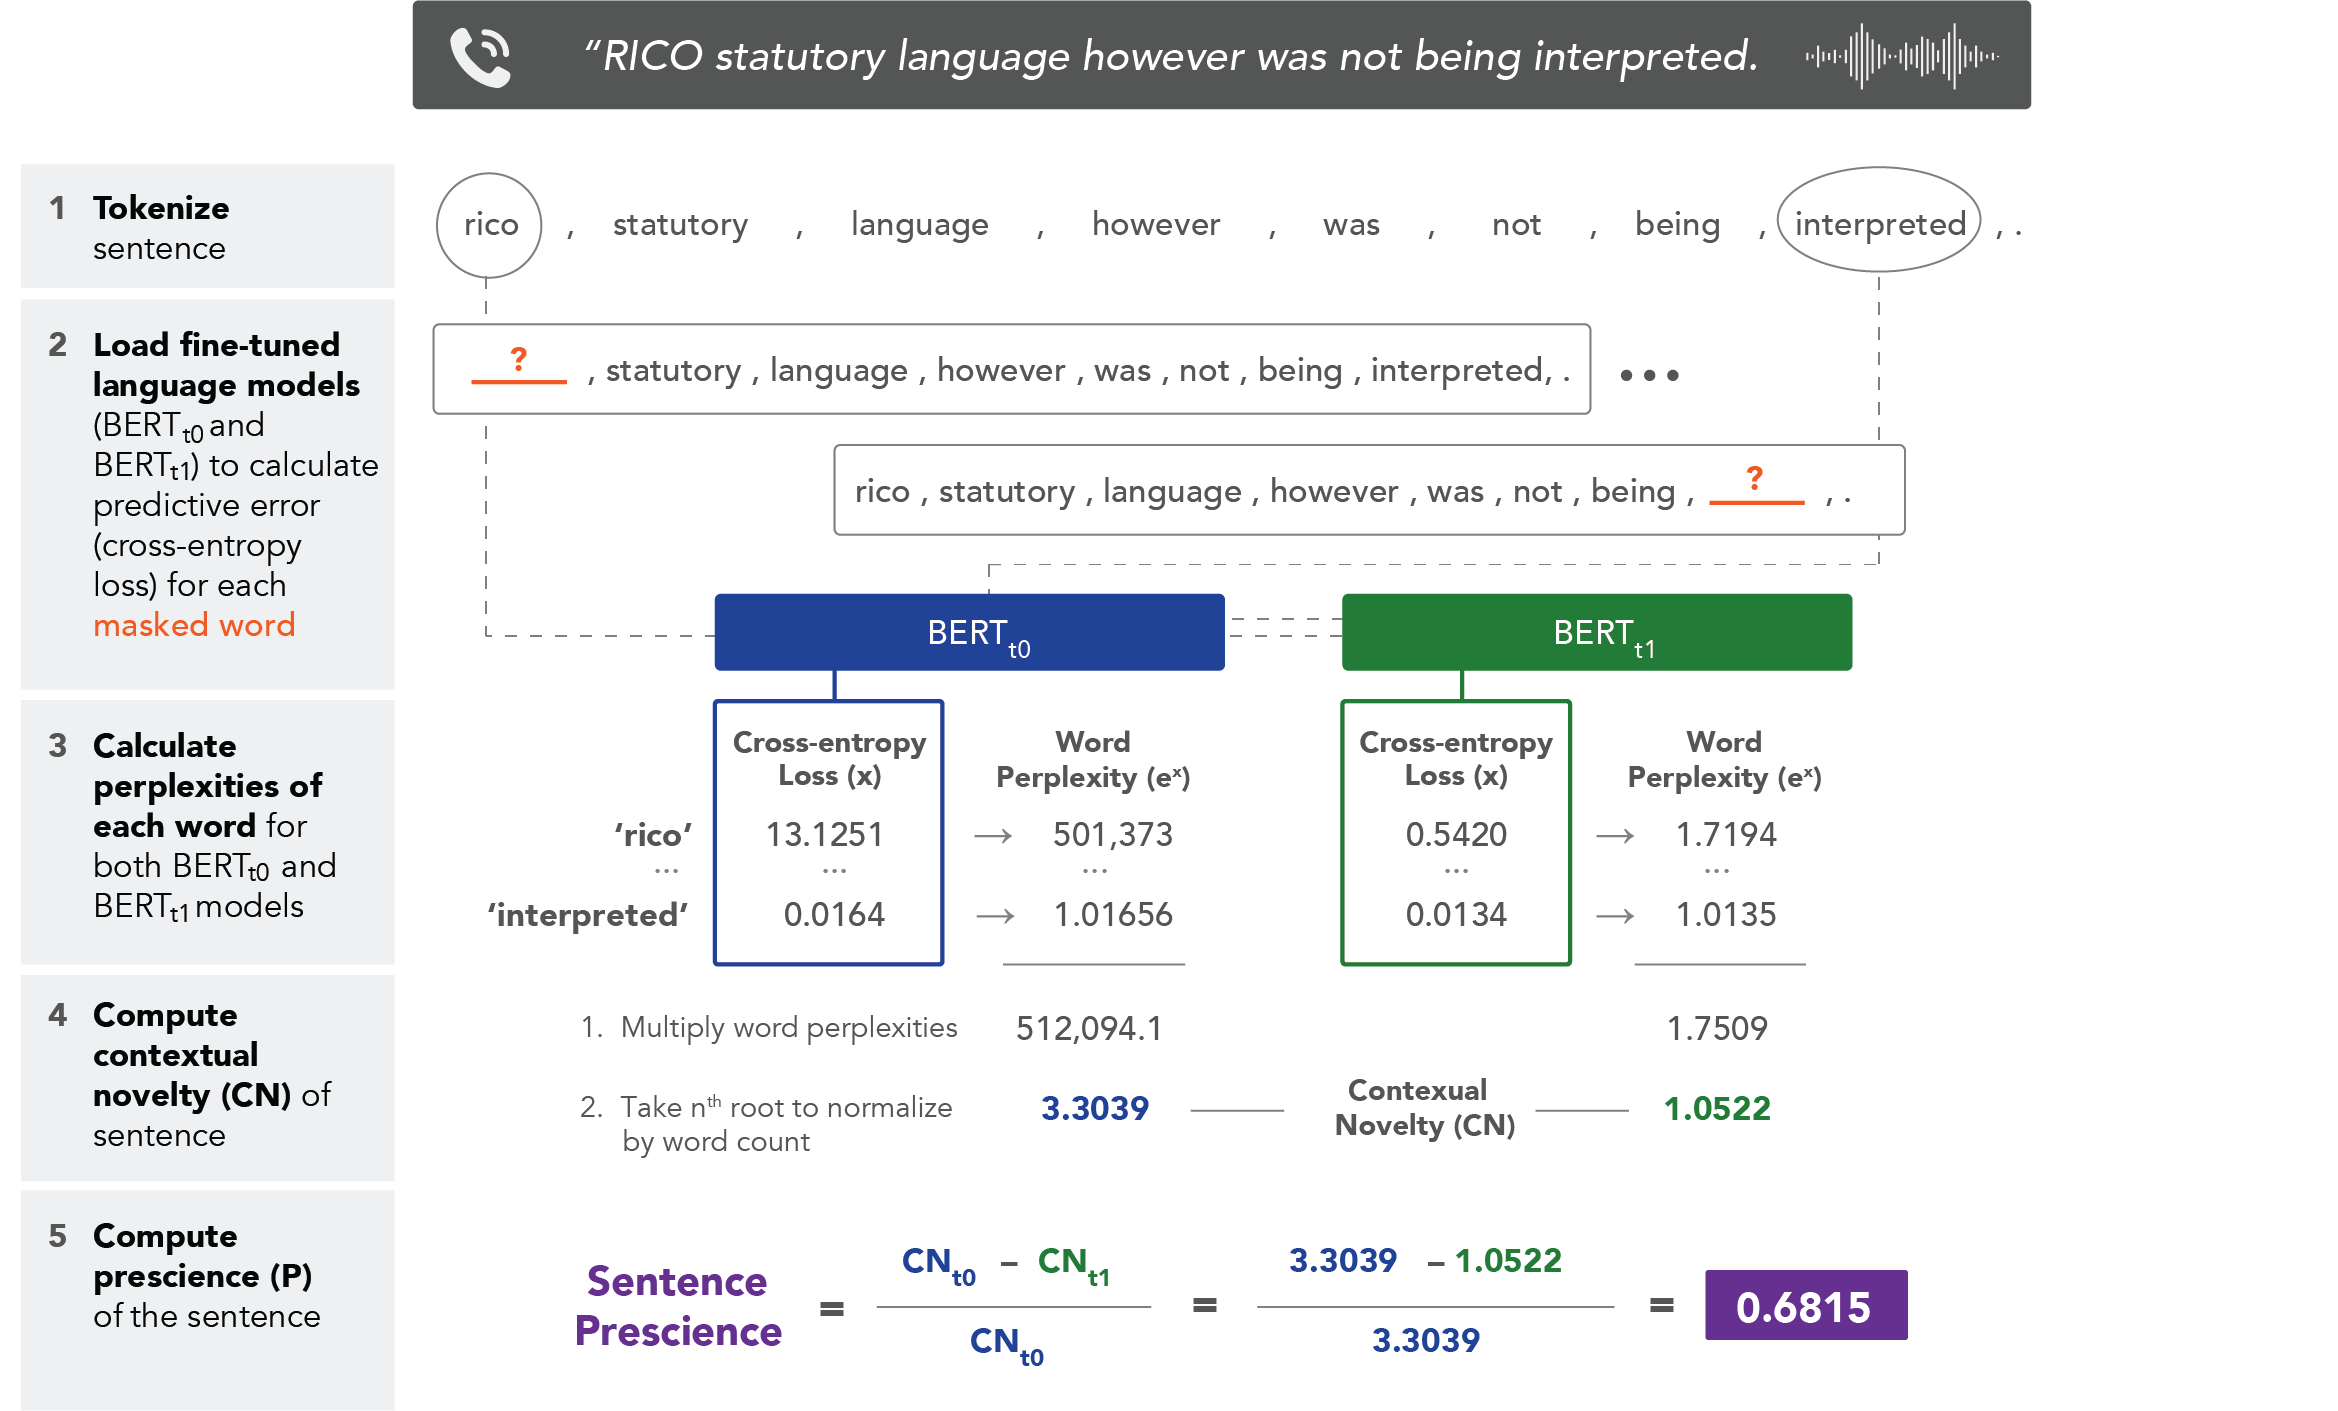Click the arrow beside 13.1251 loss

tap(993, 836)
